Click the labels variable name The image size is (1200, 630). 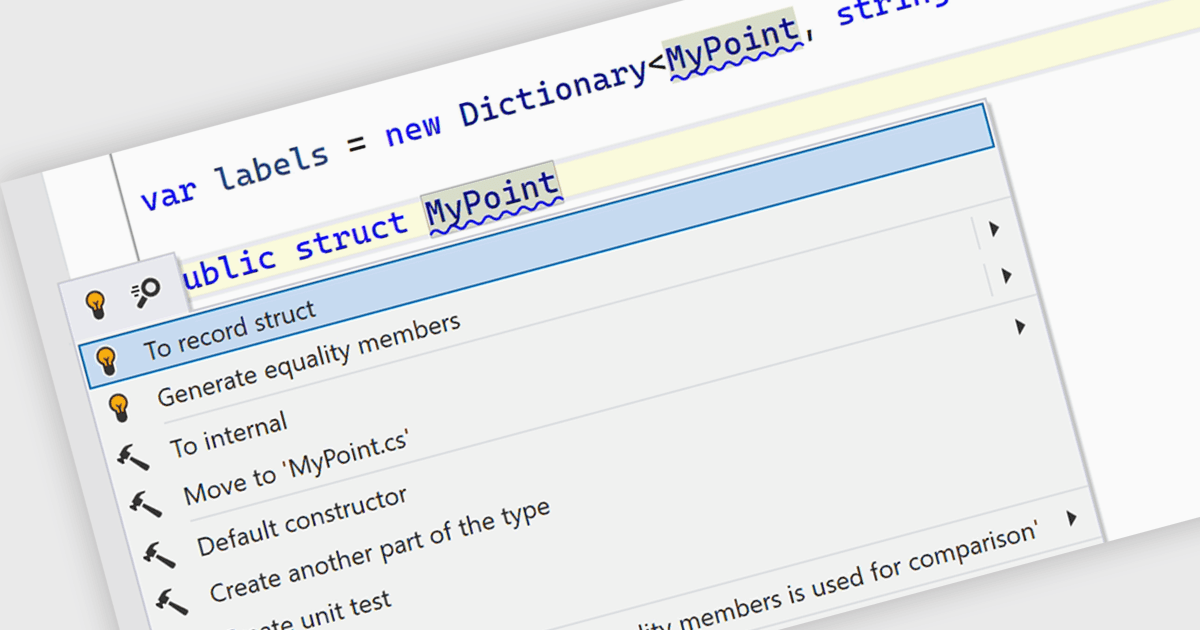pos(272,166)
